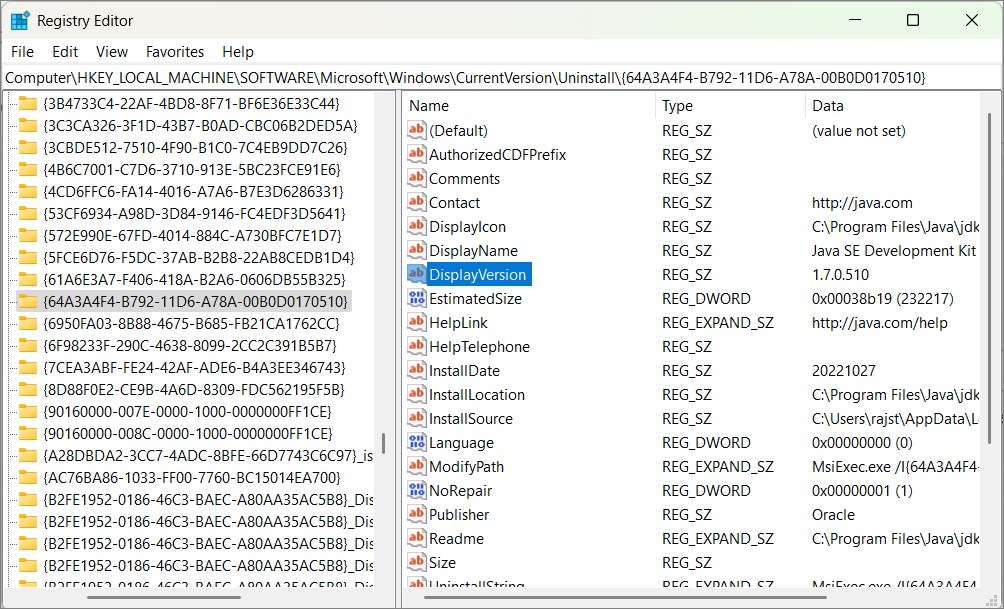
Task: Select the ModifyPath value name
Action: 467,467
